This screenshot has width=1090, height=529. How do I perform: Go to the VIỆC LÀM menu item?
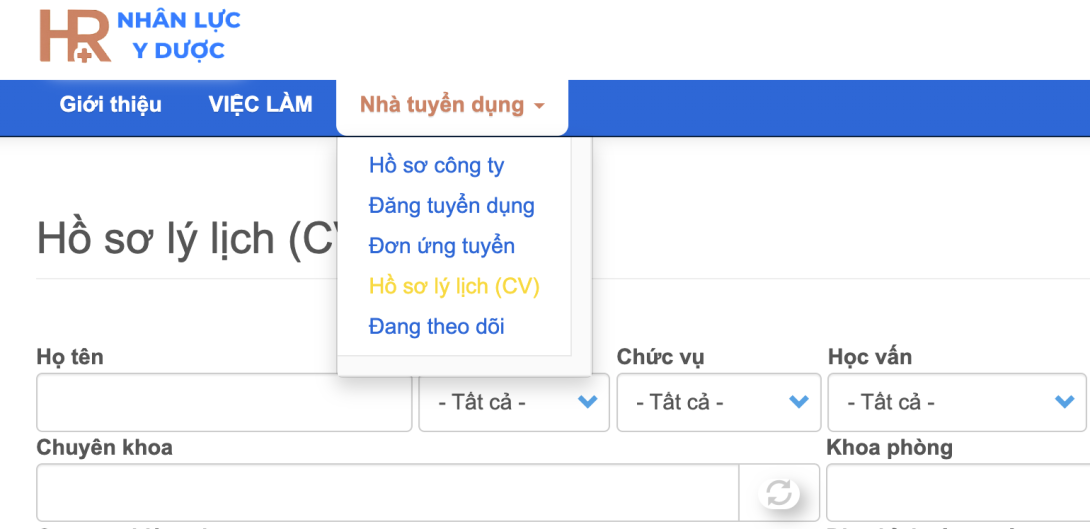[260, 105]
